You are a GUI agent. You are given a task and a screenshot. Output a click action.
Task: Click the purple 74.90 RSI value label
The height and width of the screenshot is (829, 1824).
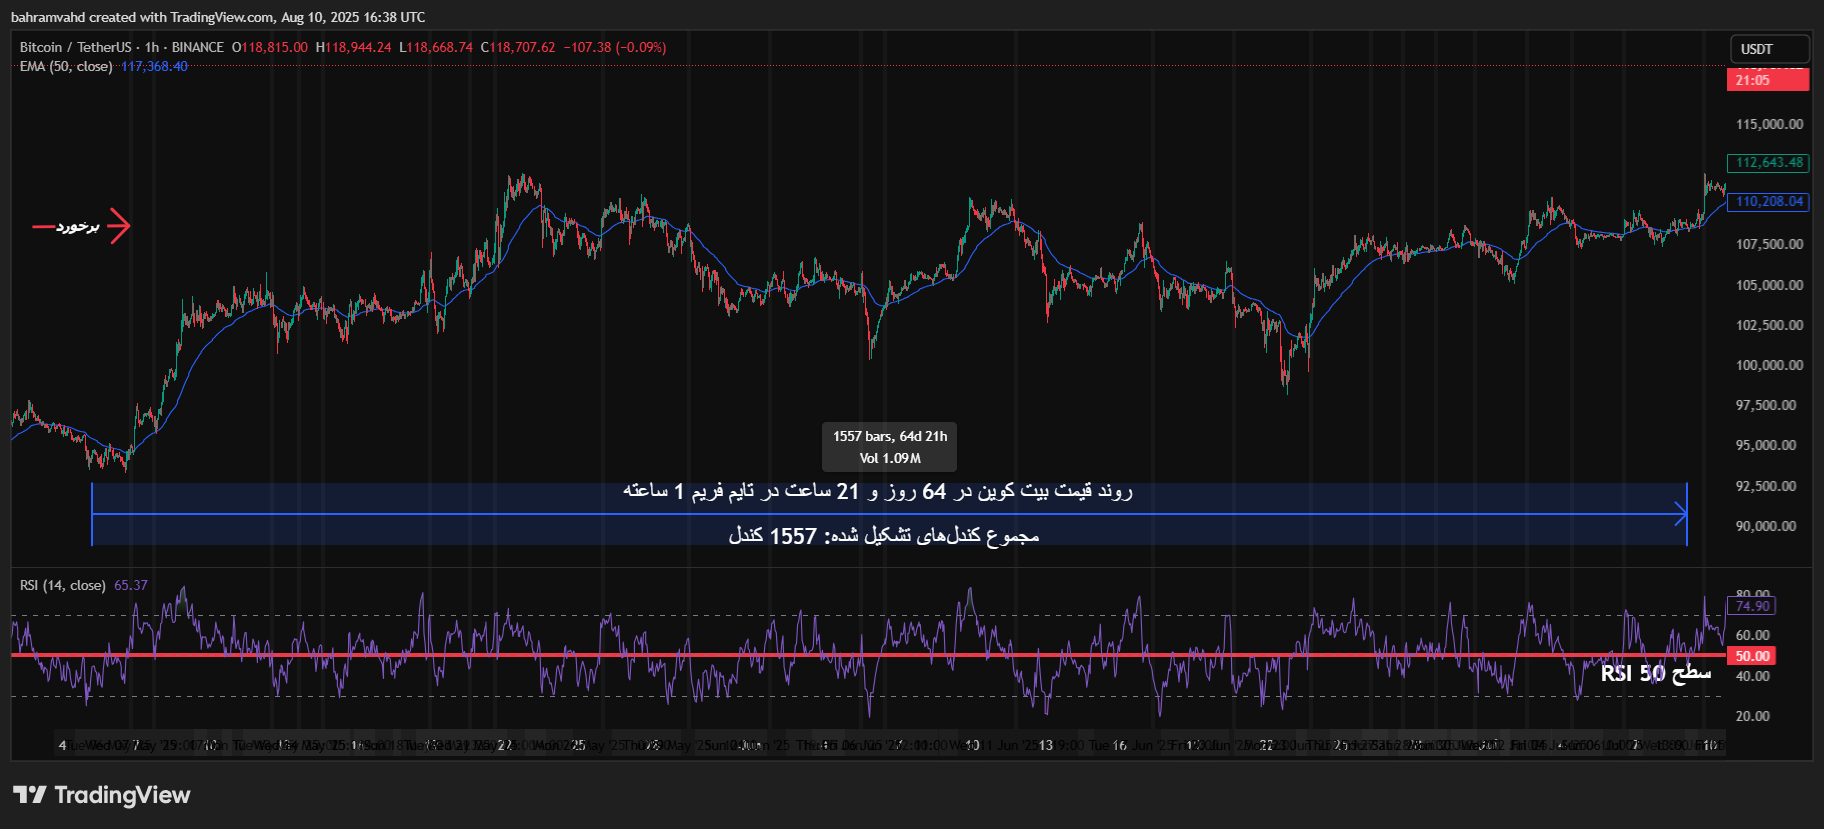[1752, 606]
